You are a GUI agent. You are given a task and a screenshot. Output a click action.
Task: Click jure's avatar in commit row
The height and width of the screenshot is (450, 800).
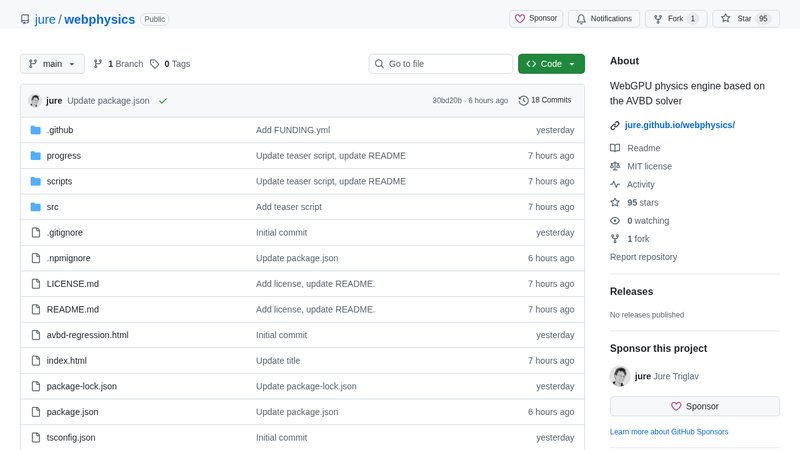(35, 101)
